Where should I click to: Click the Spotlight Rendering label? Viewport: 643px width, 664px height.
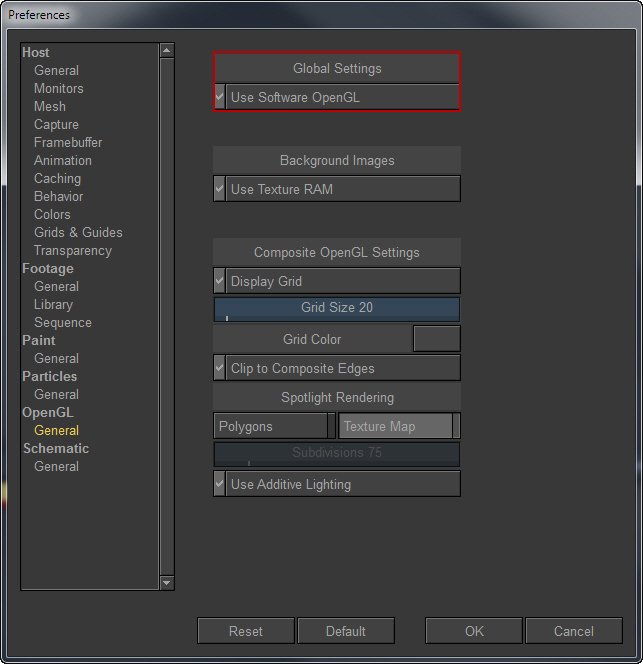tap(337, 397)
